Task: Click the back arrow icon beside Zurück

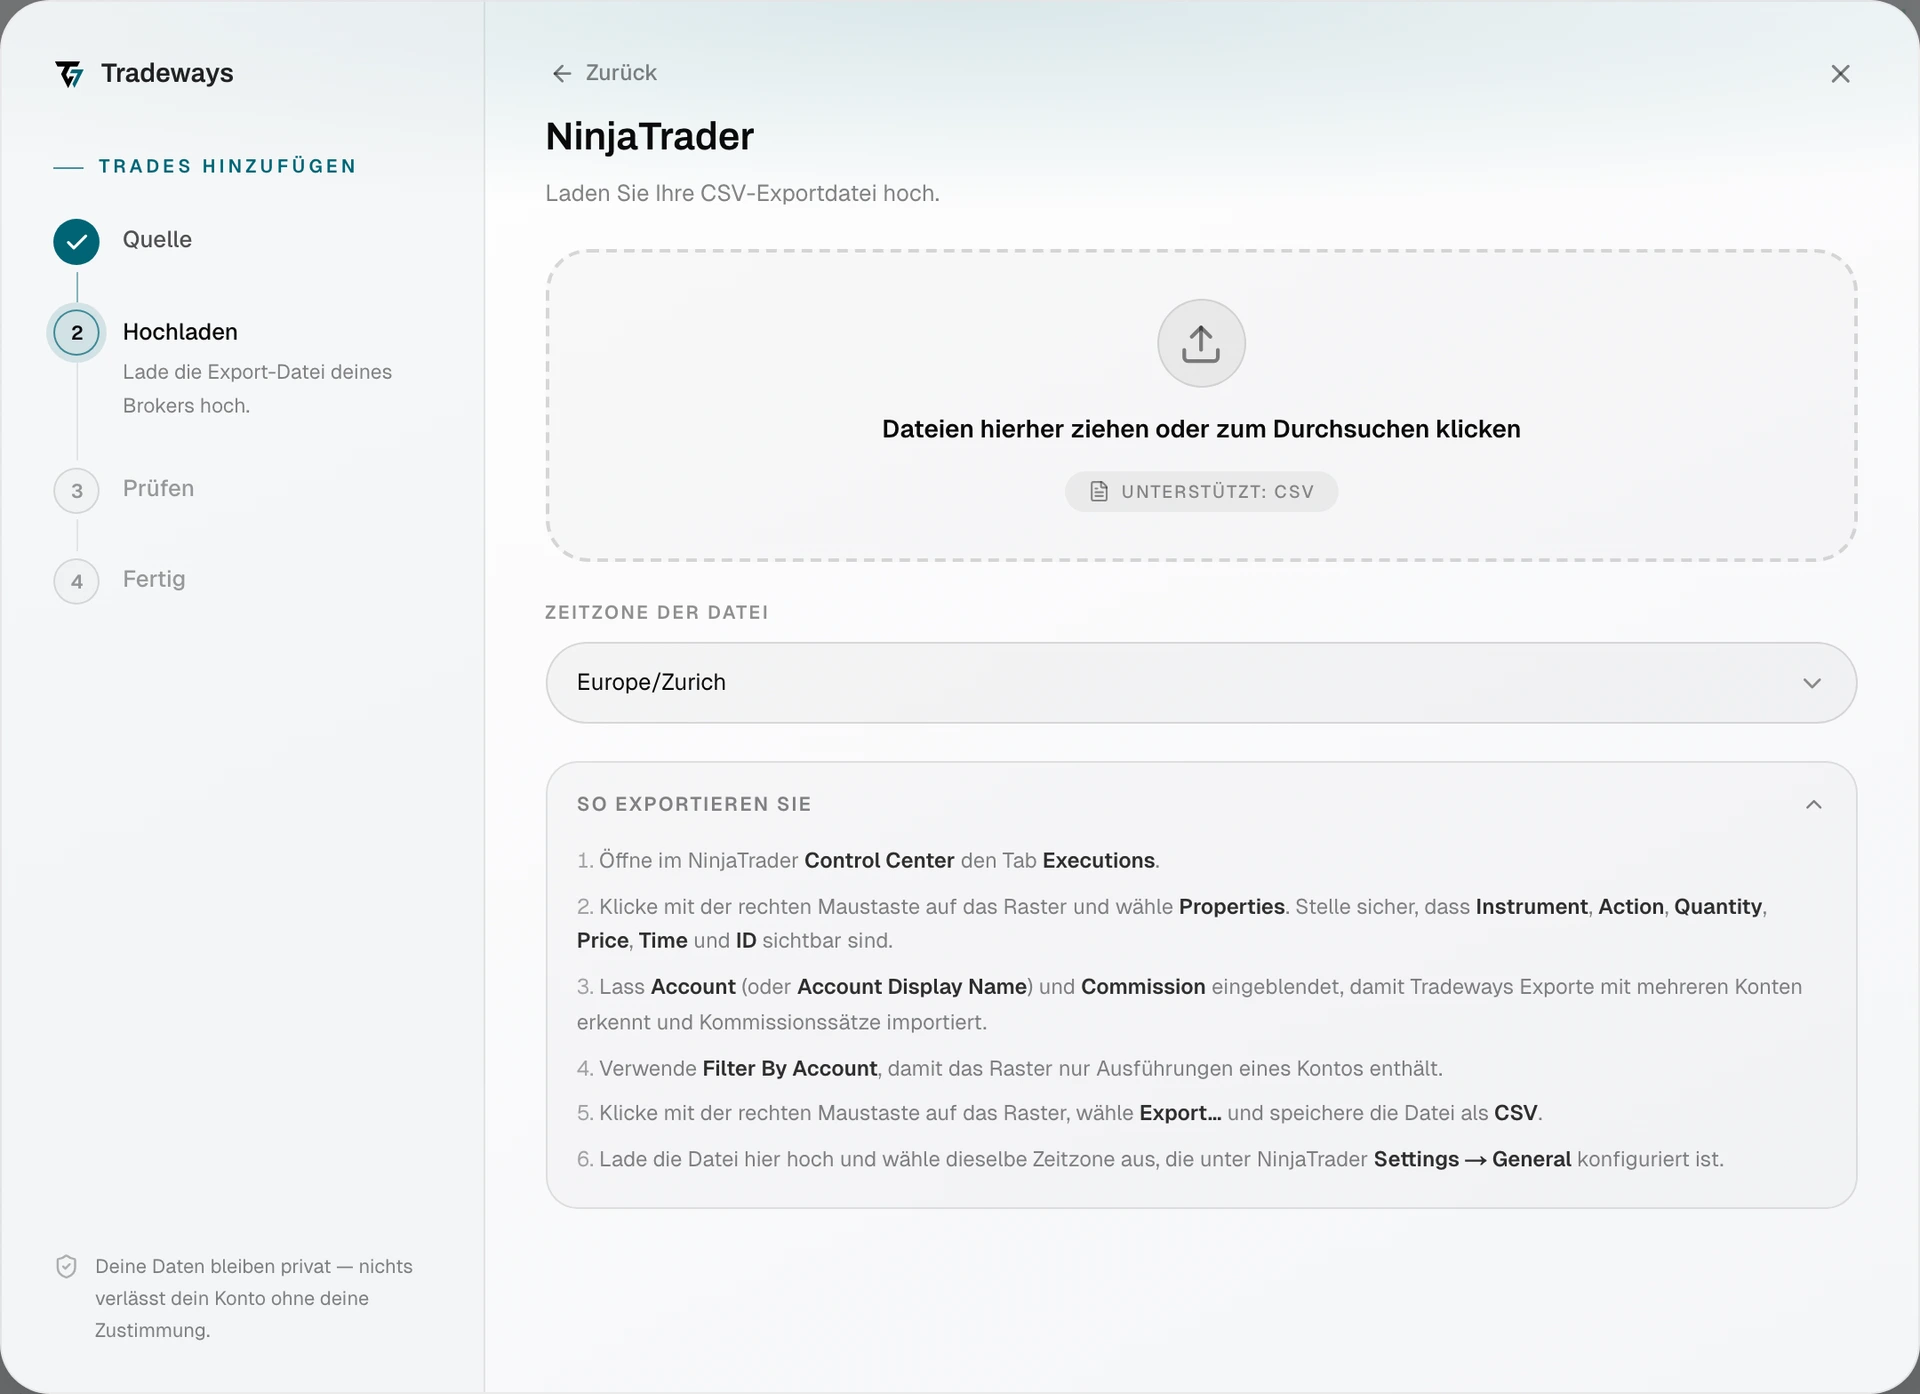Action: click(x=562, y=74)
